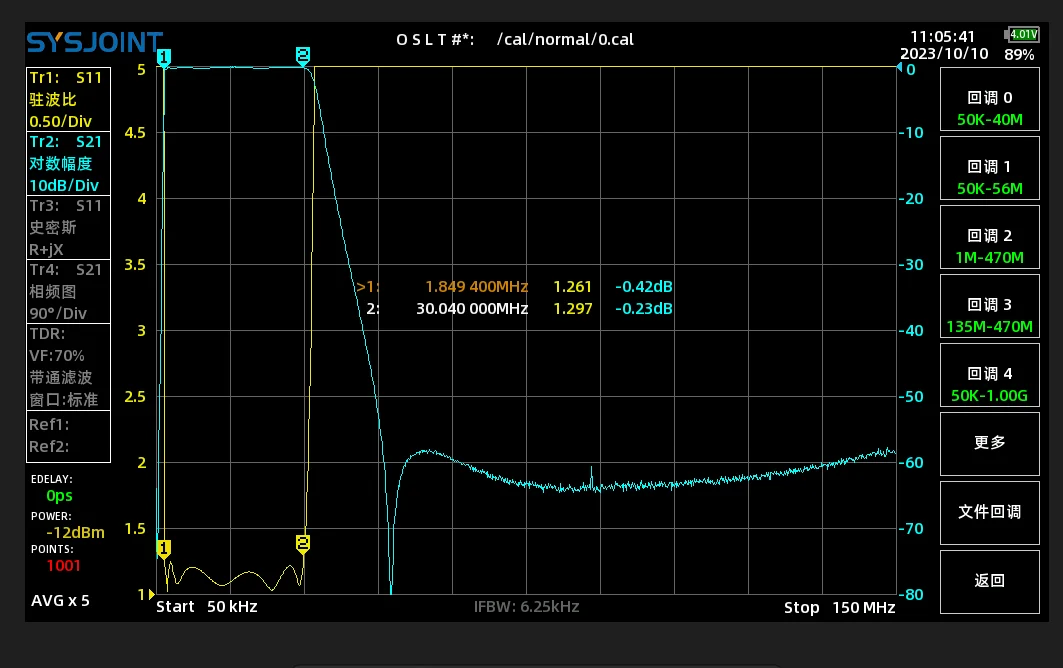Click the marker 1 S21 value -0.42dB
Screen dimensions: 1063x668
click(643, 287)
